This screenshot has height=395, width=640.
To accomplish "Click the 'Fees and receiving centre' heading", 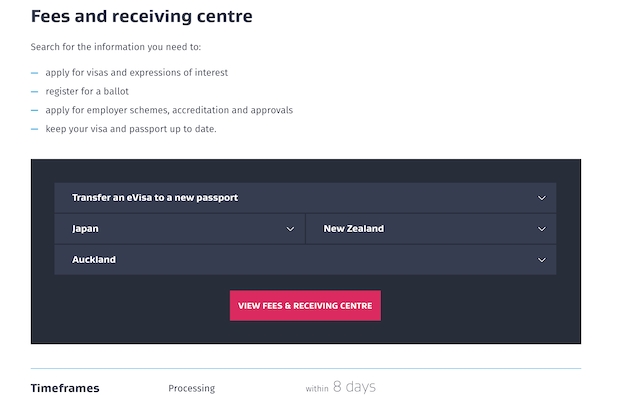I will [x=142, y=16].
